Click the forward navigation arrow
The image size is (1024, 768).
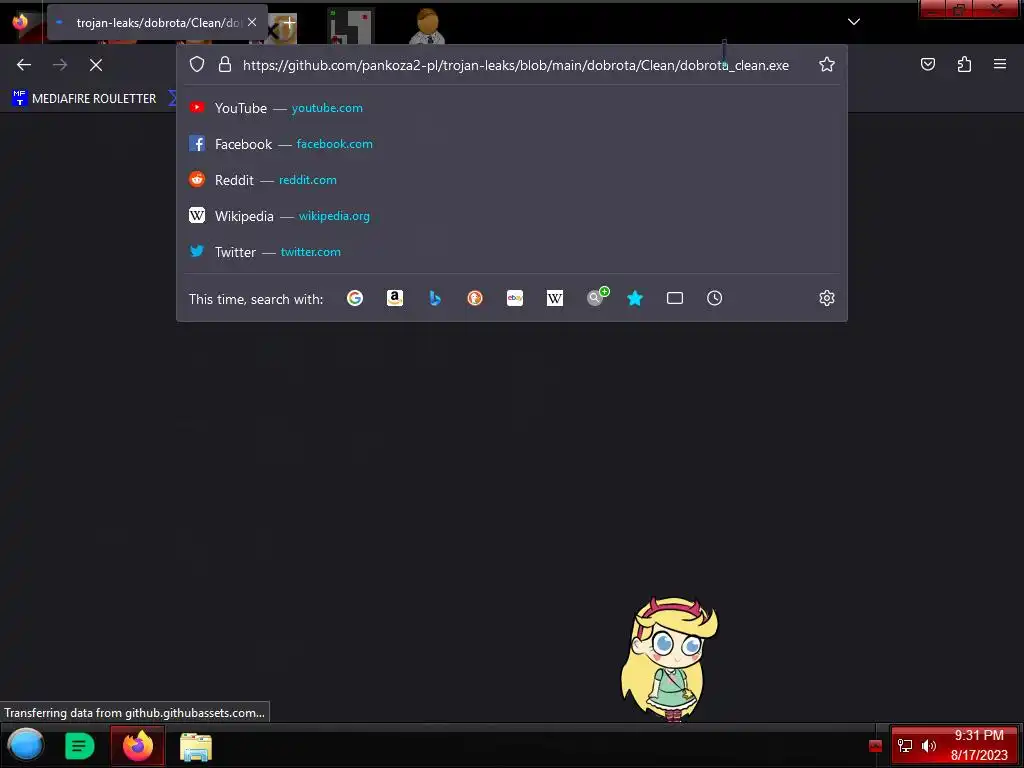tap(60, 65)
